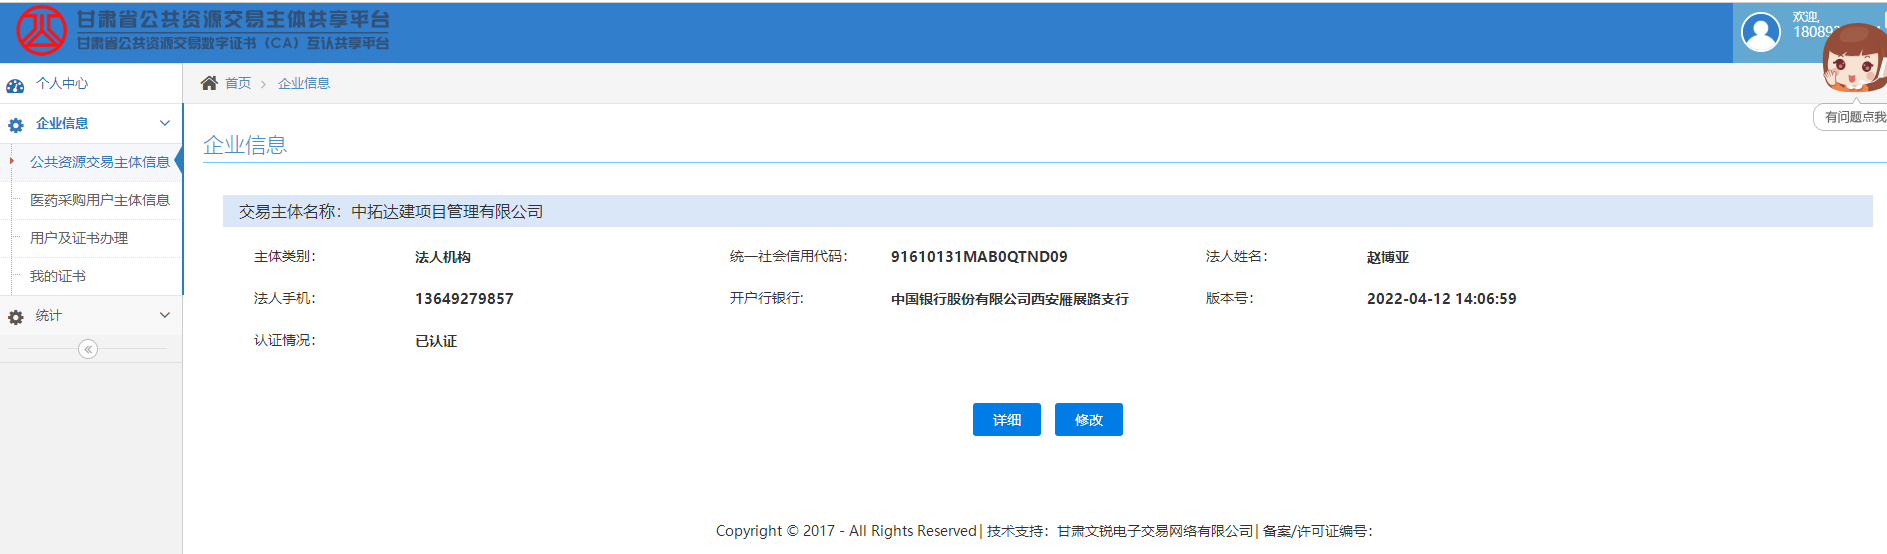The width and height of the screenshot is (1887, 554).
Task: Go to 首页 breadcrumb link
Action: (x=238, y=83)
